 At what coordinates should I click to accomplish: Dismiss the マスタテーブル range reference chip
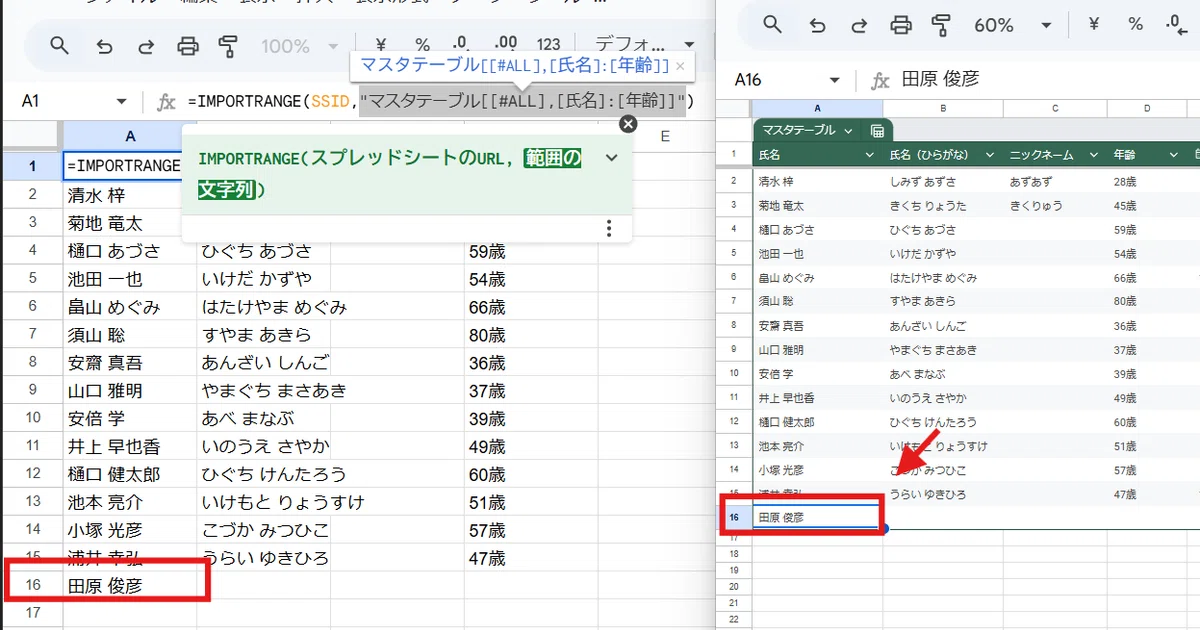click(680, 66)
